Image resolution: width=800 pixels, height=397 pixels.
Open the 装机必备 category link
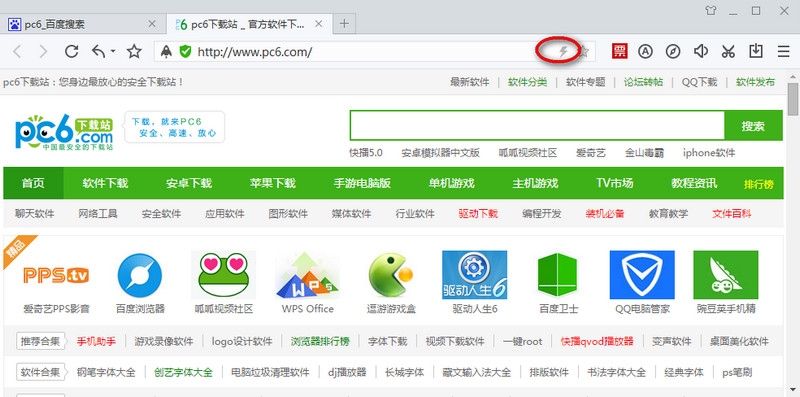[605, 214]
